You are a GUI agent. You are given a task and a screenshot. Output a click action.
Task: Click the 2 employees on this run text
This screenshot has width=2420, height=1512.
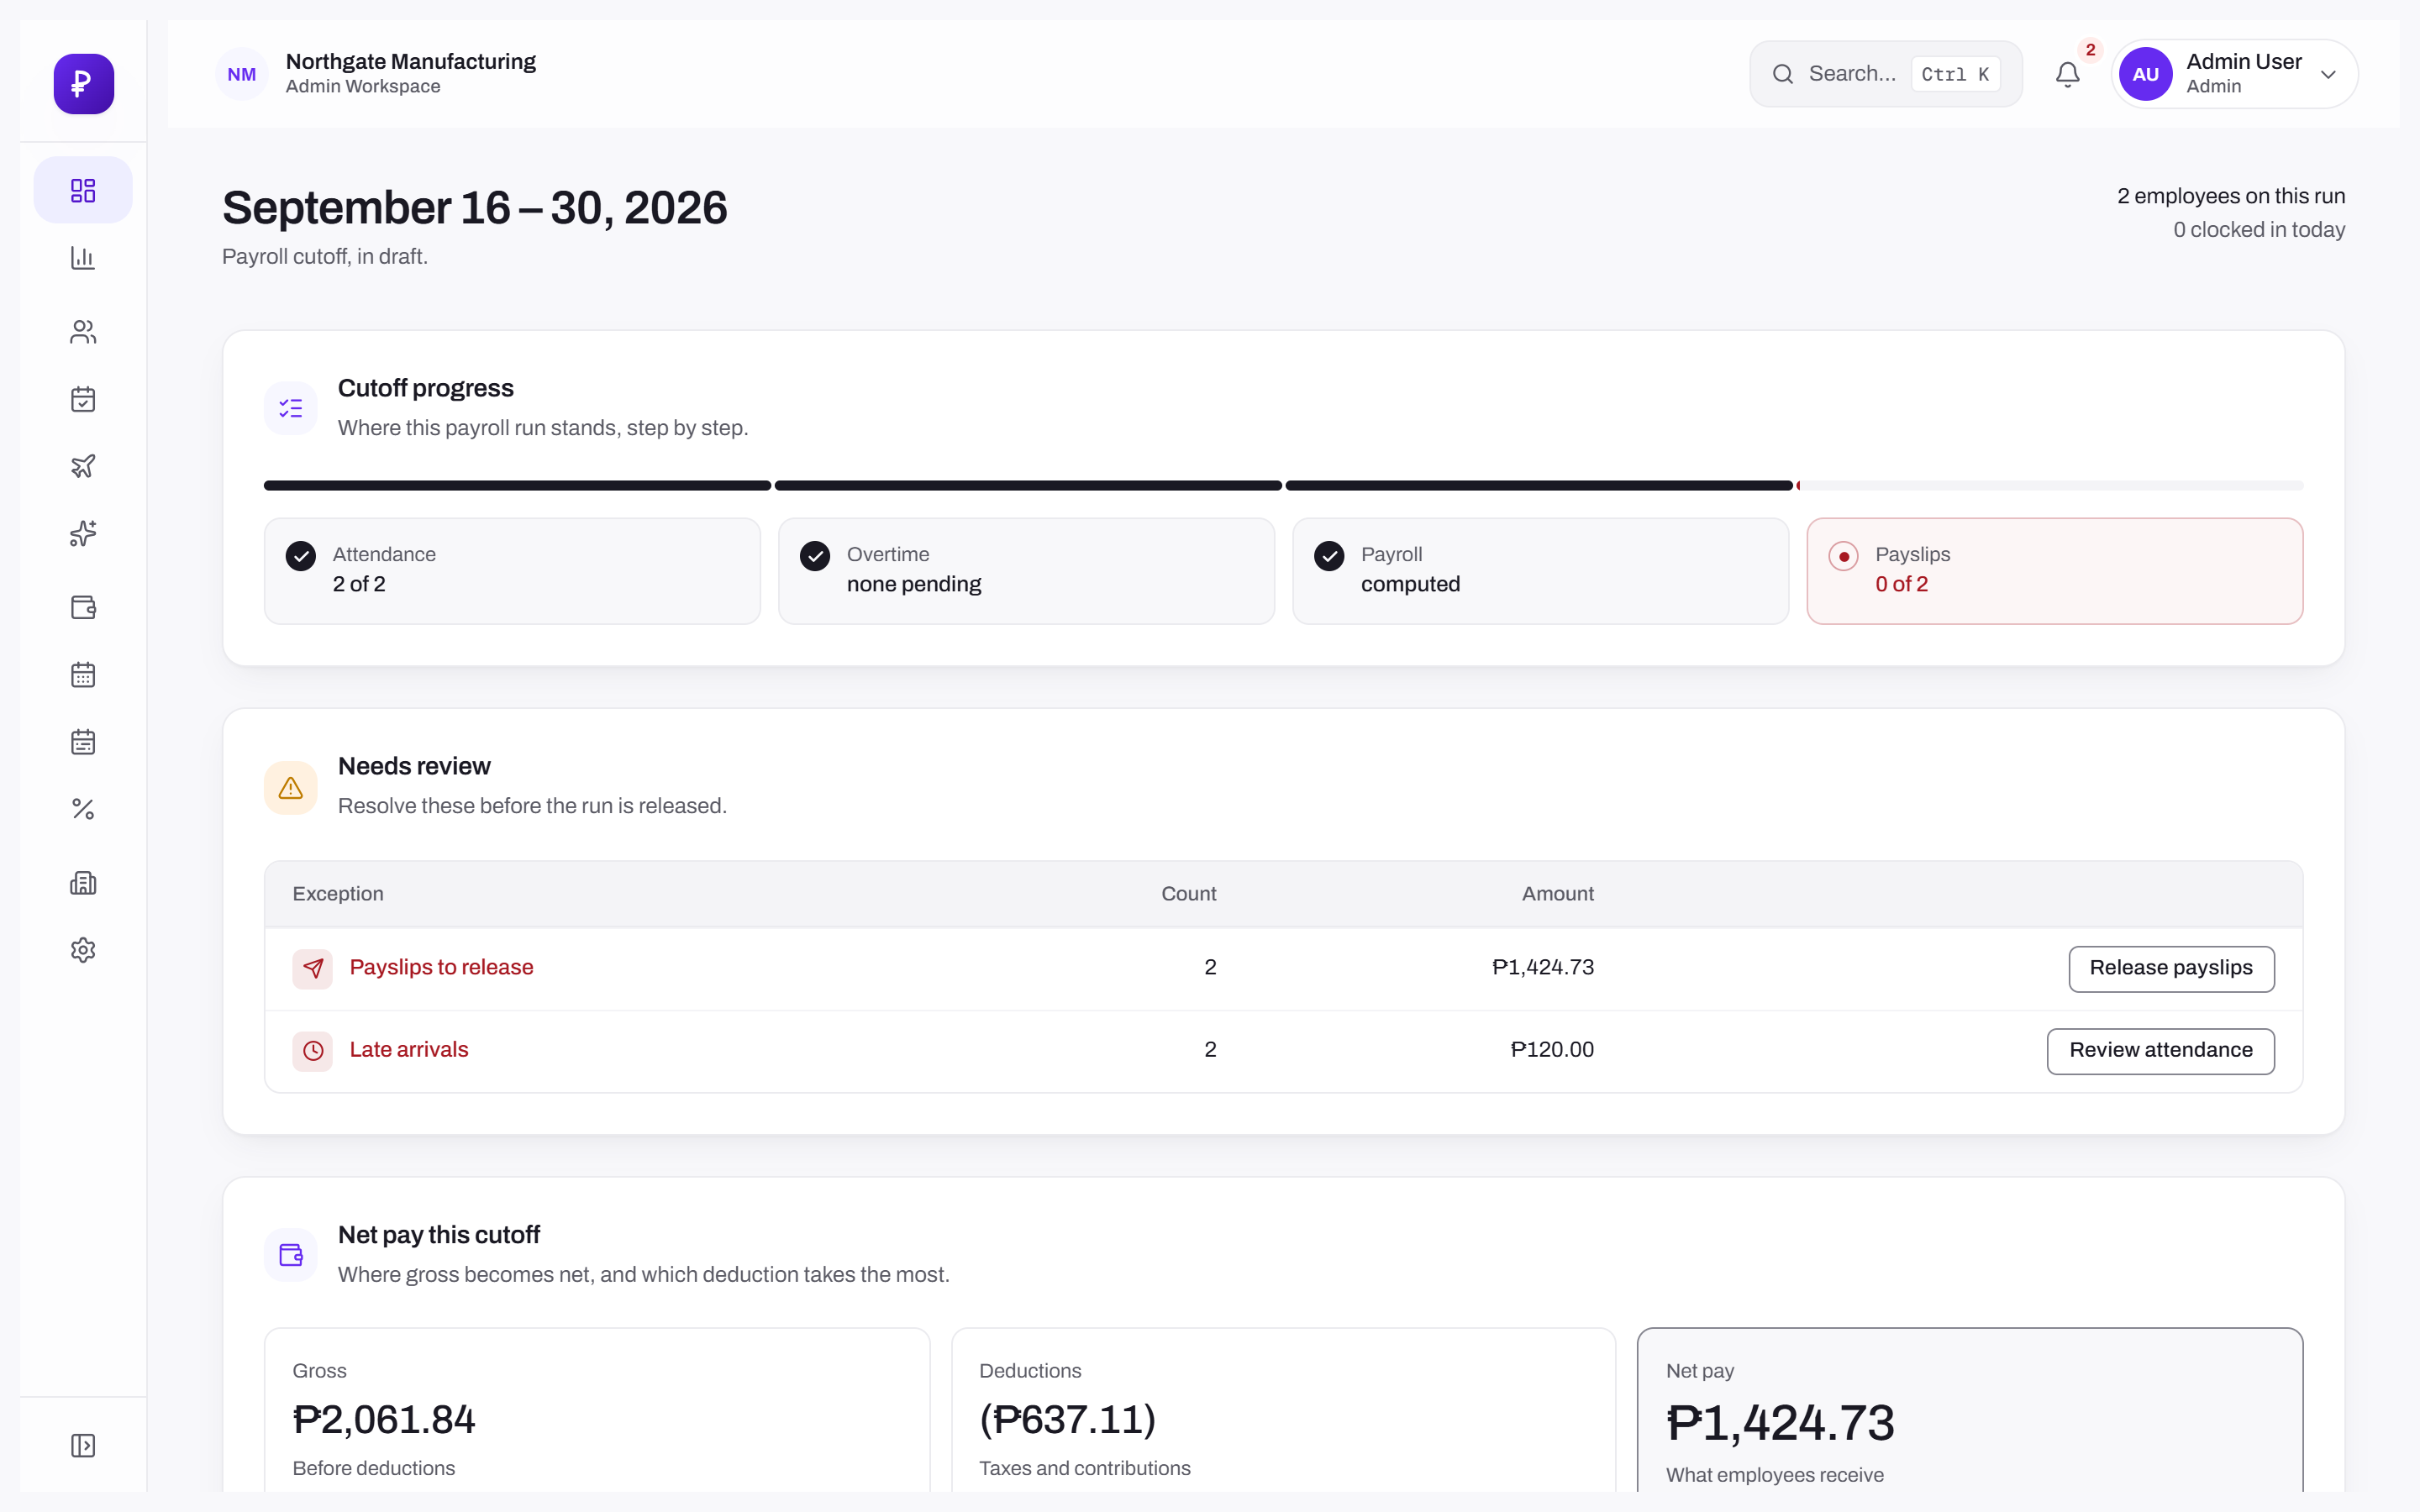(2230, 196)
